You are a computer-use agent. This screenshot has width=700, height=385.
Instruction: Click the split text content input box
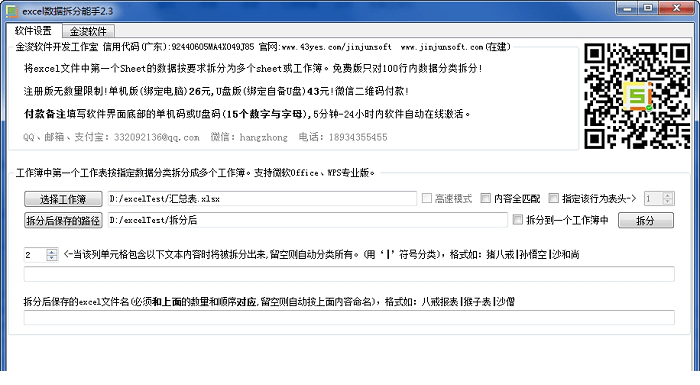pos(349,274)
